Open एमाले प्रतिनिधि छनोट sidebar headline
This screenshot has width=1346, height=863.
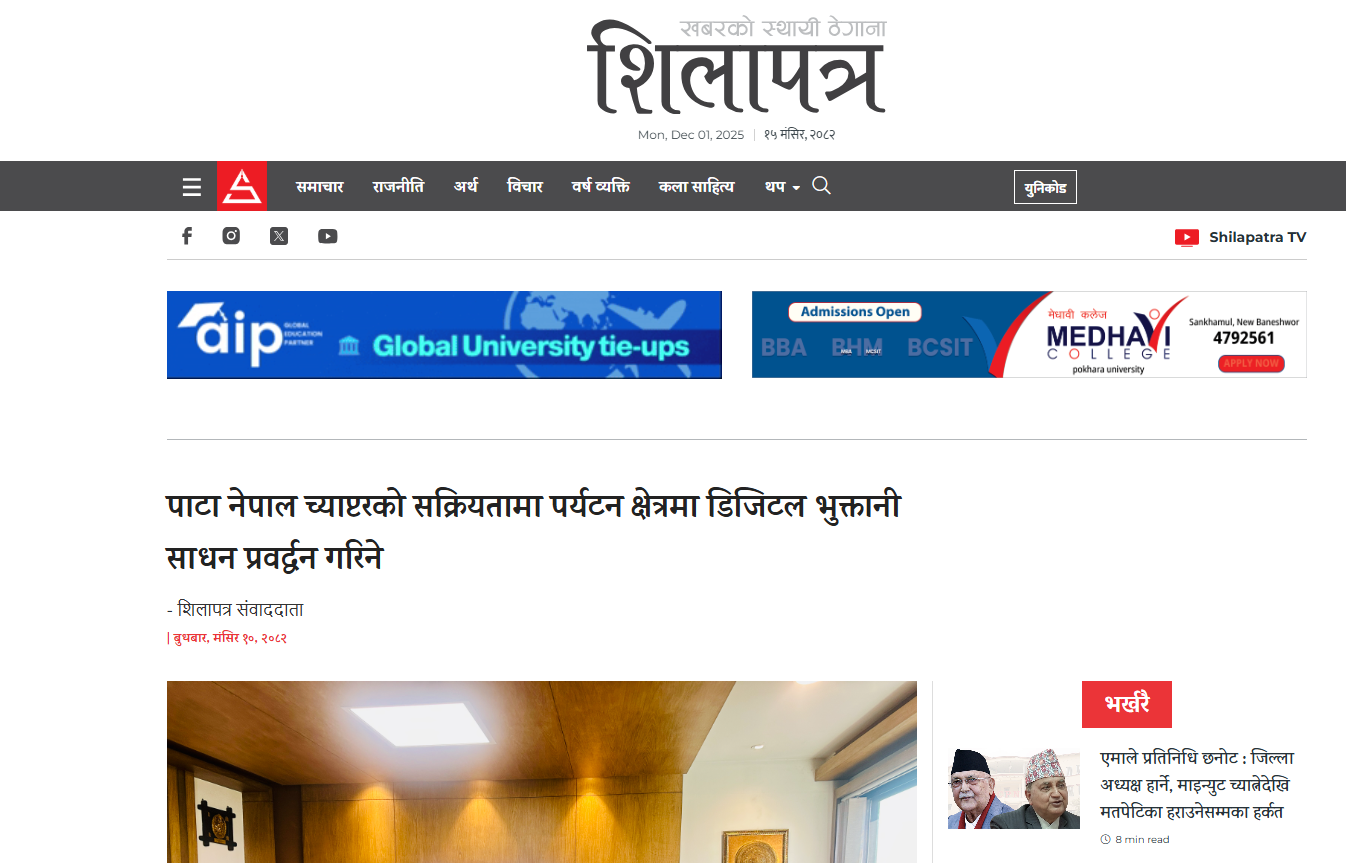1197,785
